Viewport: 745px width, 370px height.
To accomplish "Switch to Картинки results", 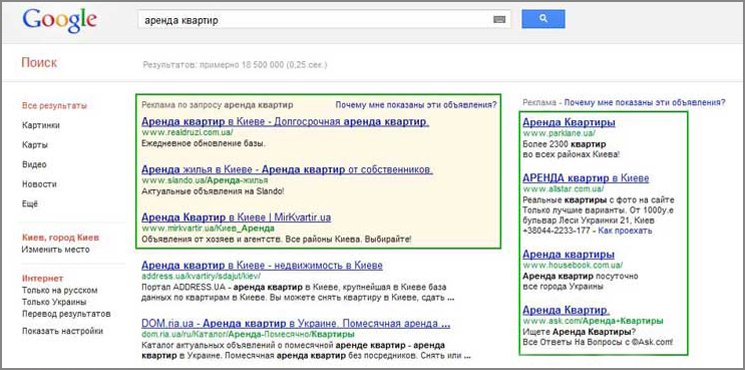I will tap(41, 125).
